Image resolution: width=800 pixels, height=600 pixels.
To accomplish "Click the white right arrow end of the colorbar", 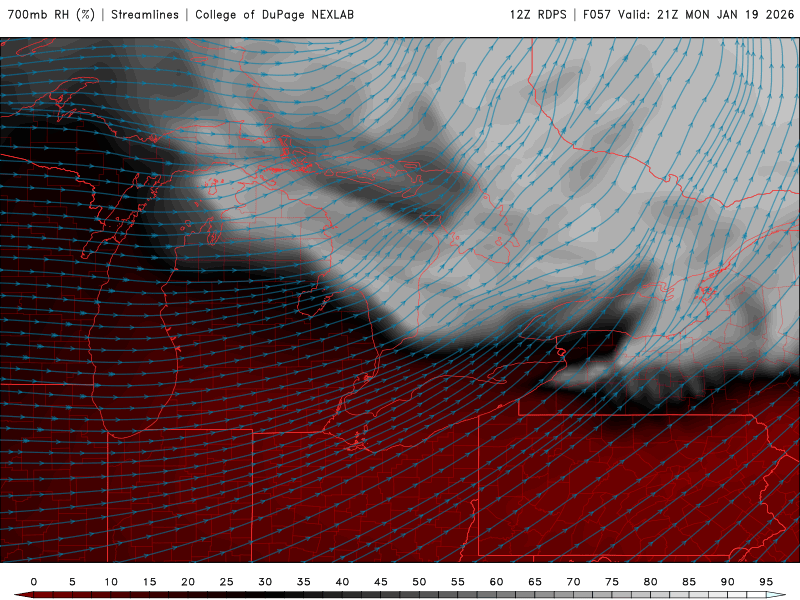I will click(x=777, y=595).
